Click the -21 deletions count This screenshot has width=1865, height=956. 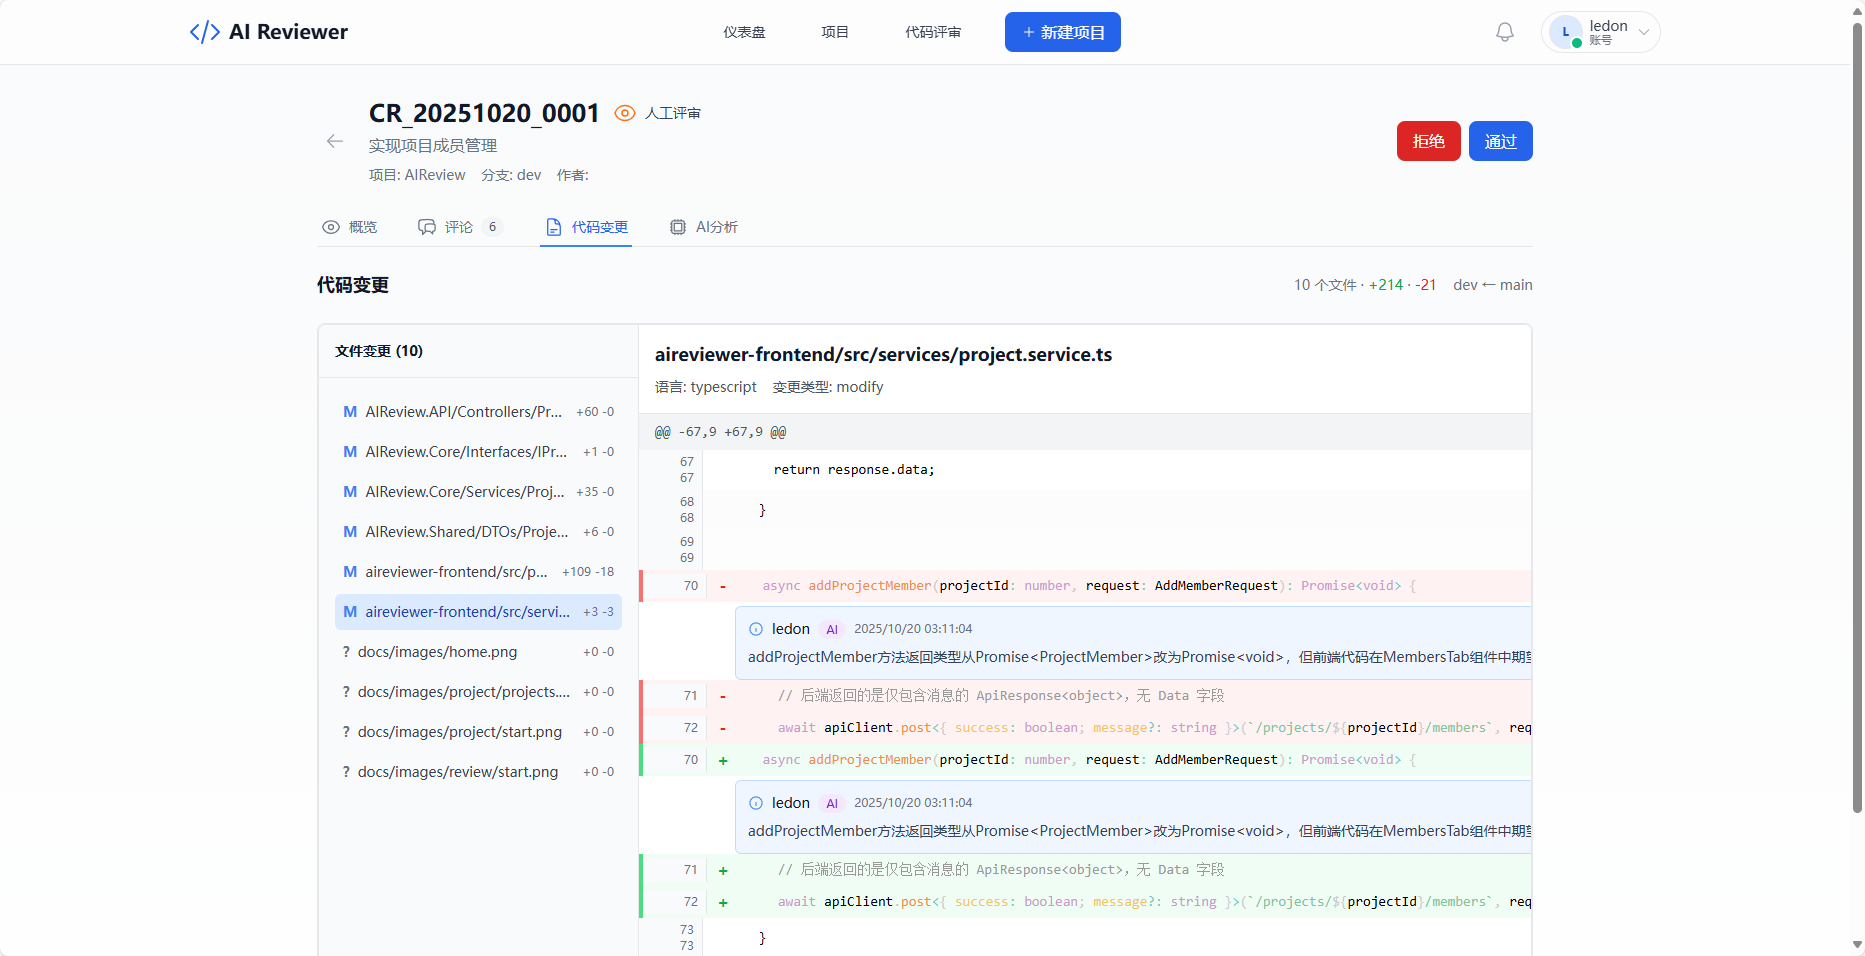[x=1426, y=285]
